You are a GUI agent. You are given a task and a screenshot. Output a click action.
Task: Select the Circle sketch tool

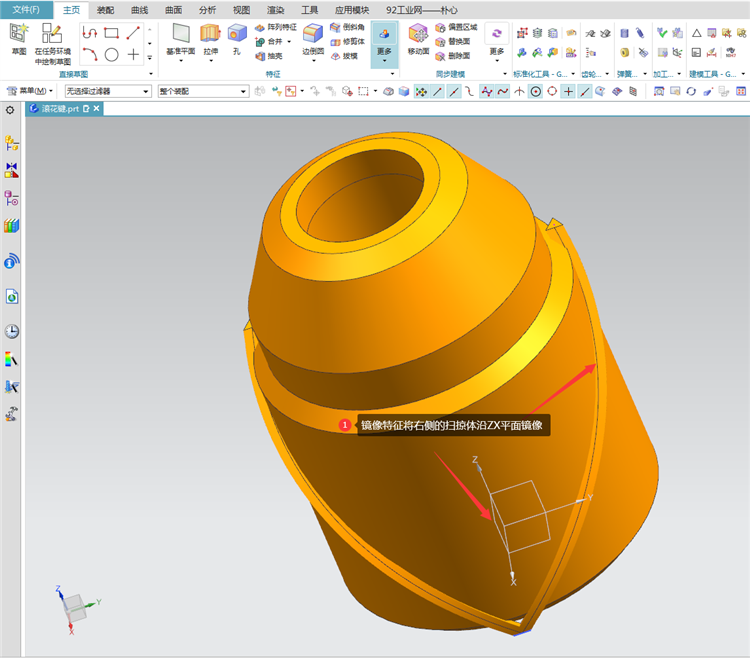tap(111, 55)
